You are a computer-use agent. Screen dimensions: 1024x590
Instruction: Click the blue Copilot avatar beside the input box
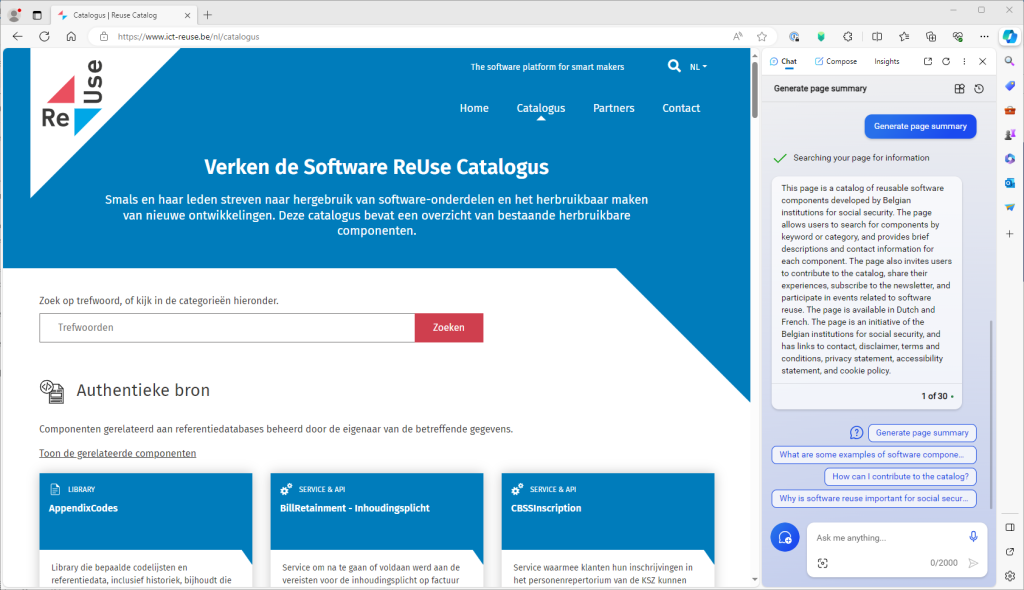click(785, 537)
